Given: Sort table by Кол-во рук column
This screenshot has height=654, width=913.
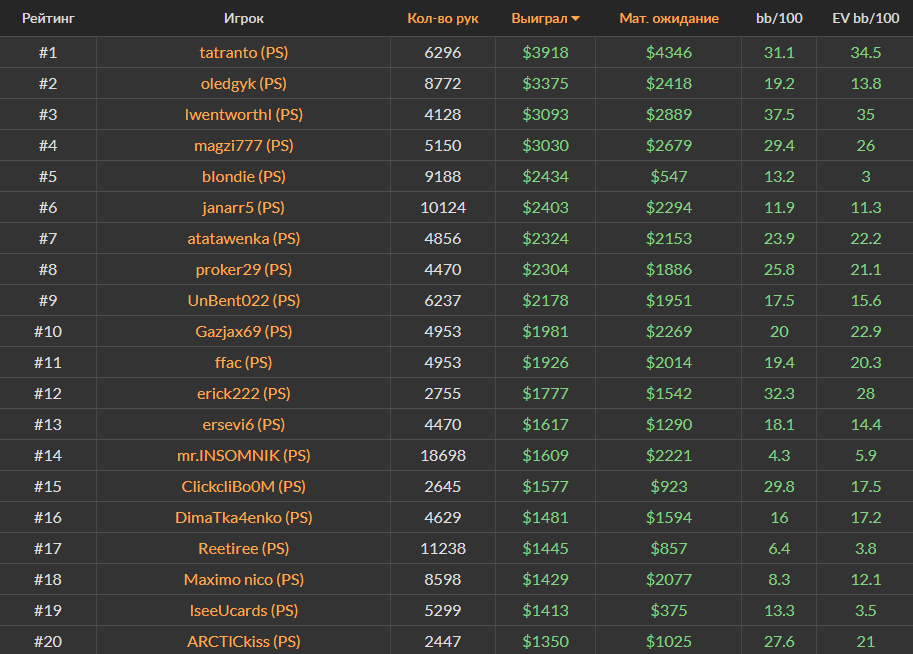Looking at the screenshot, I should (443, 19).
